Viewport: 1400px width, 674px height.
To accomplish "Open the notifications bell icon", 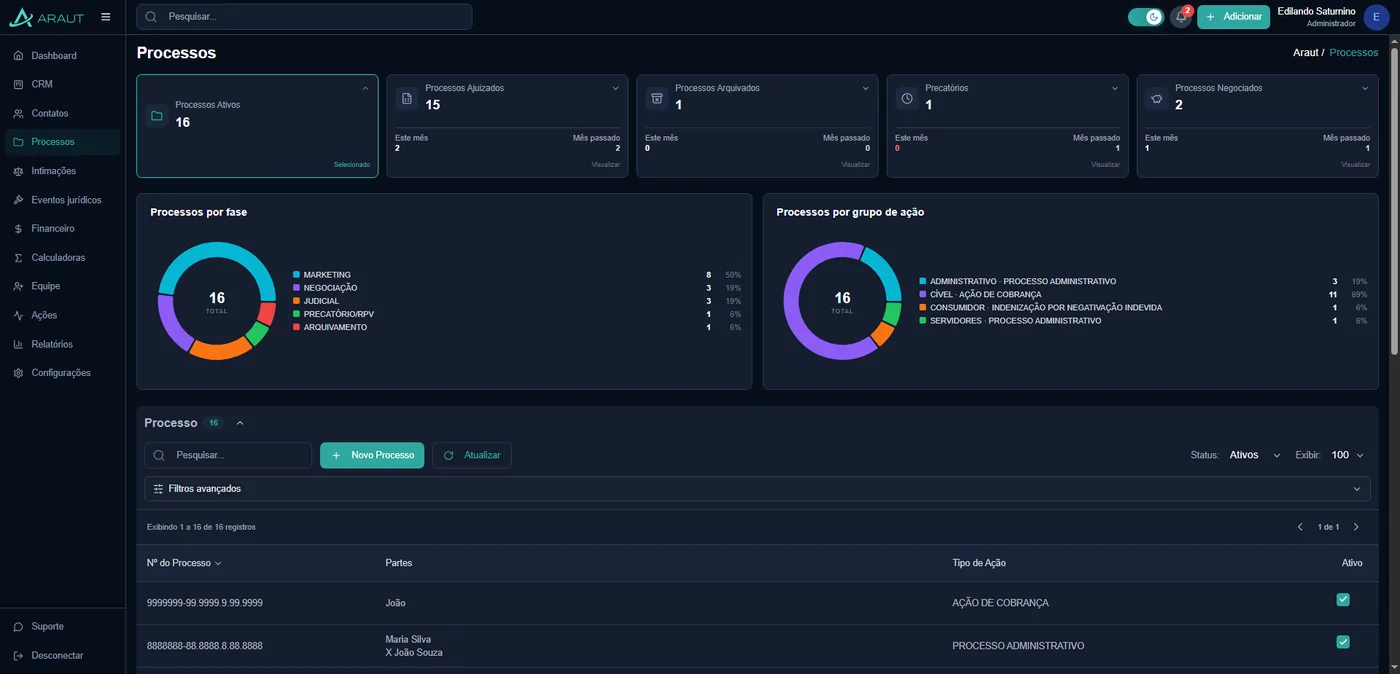I will pyautogui.click(x=1181, y=17).
